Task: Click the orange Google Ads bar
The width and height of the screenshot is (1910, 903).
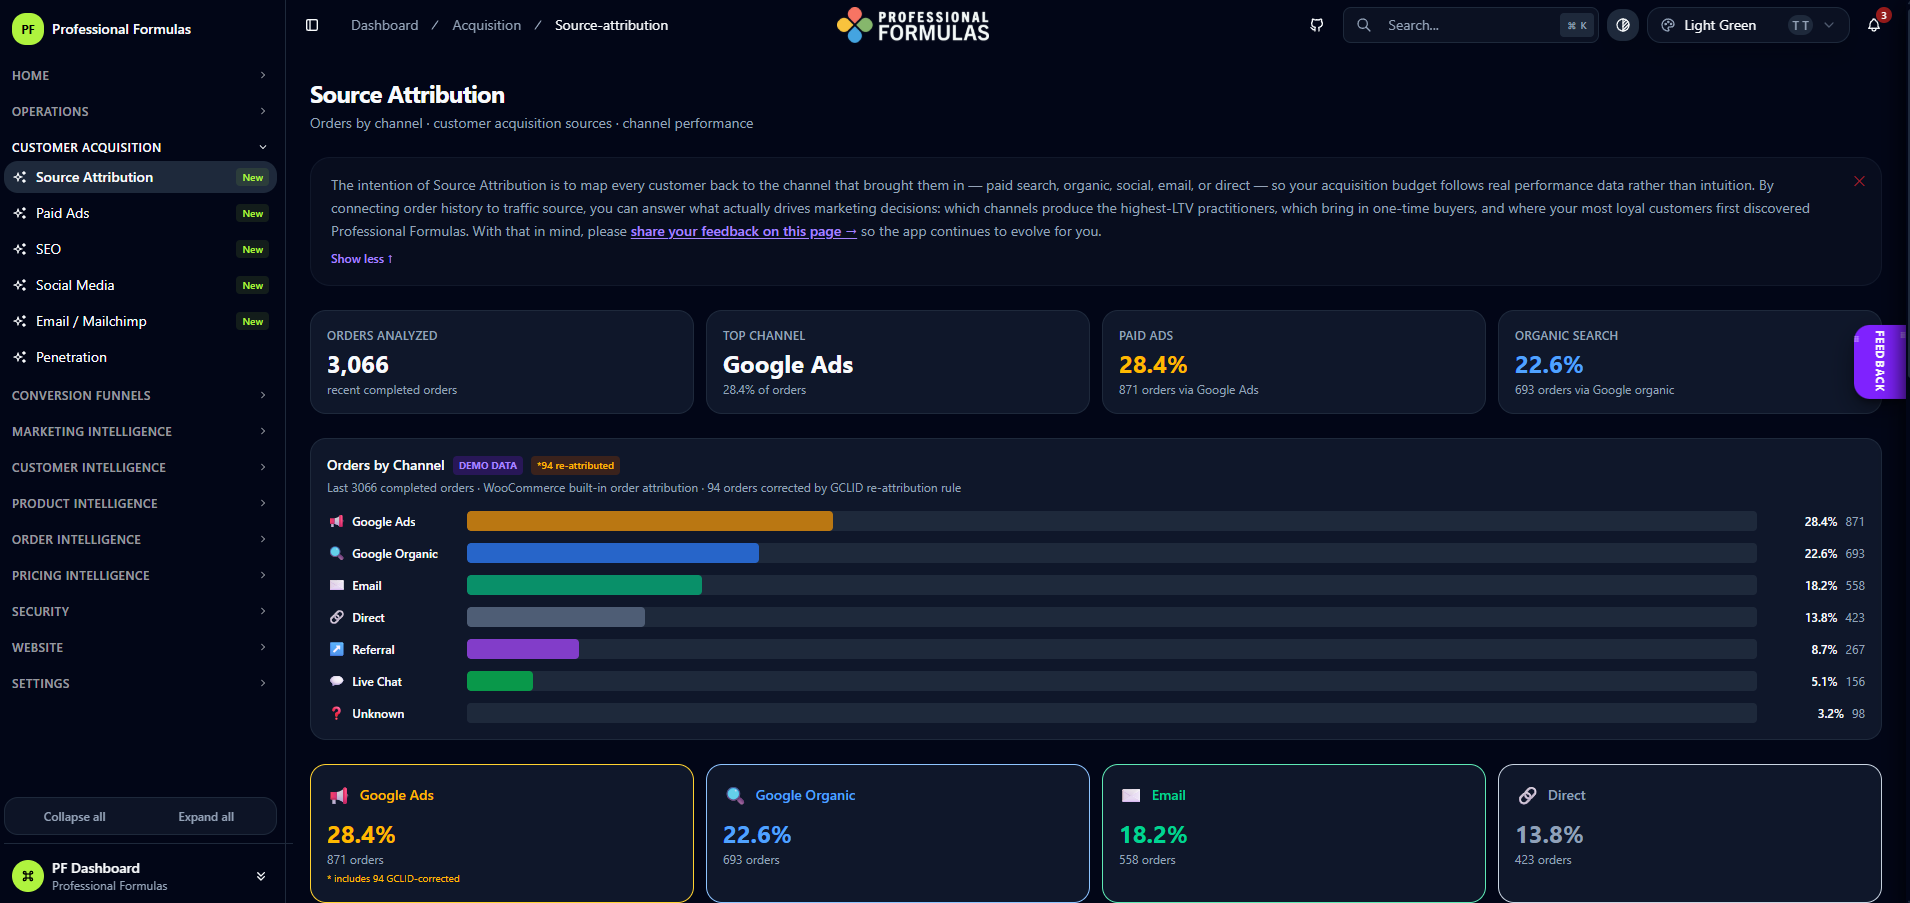Action: 650,521
